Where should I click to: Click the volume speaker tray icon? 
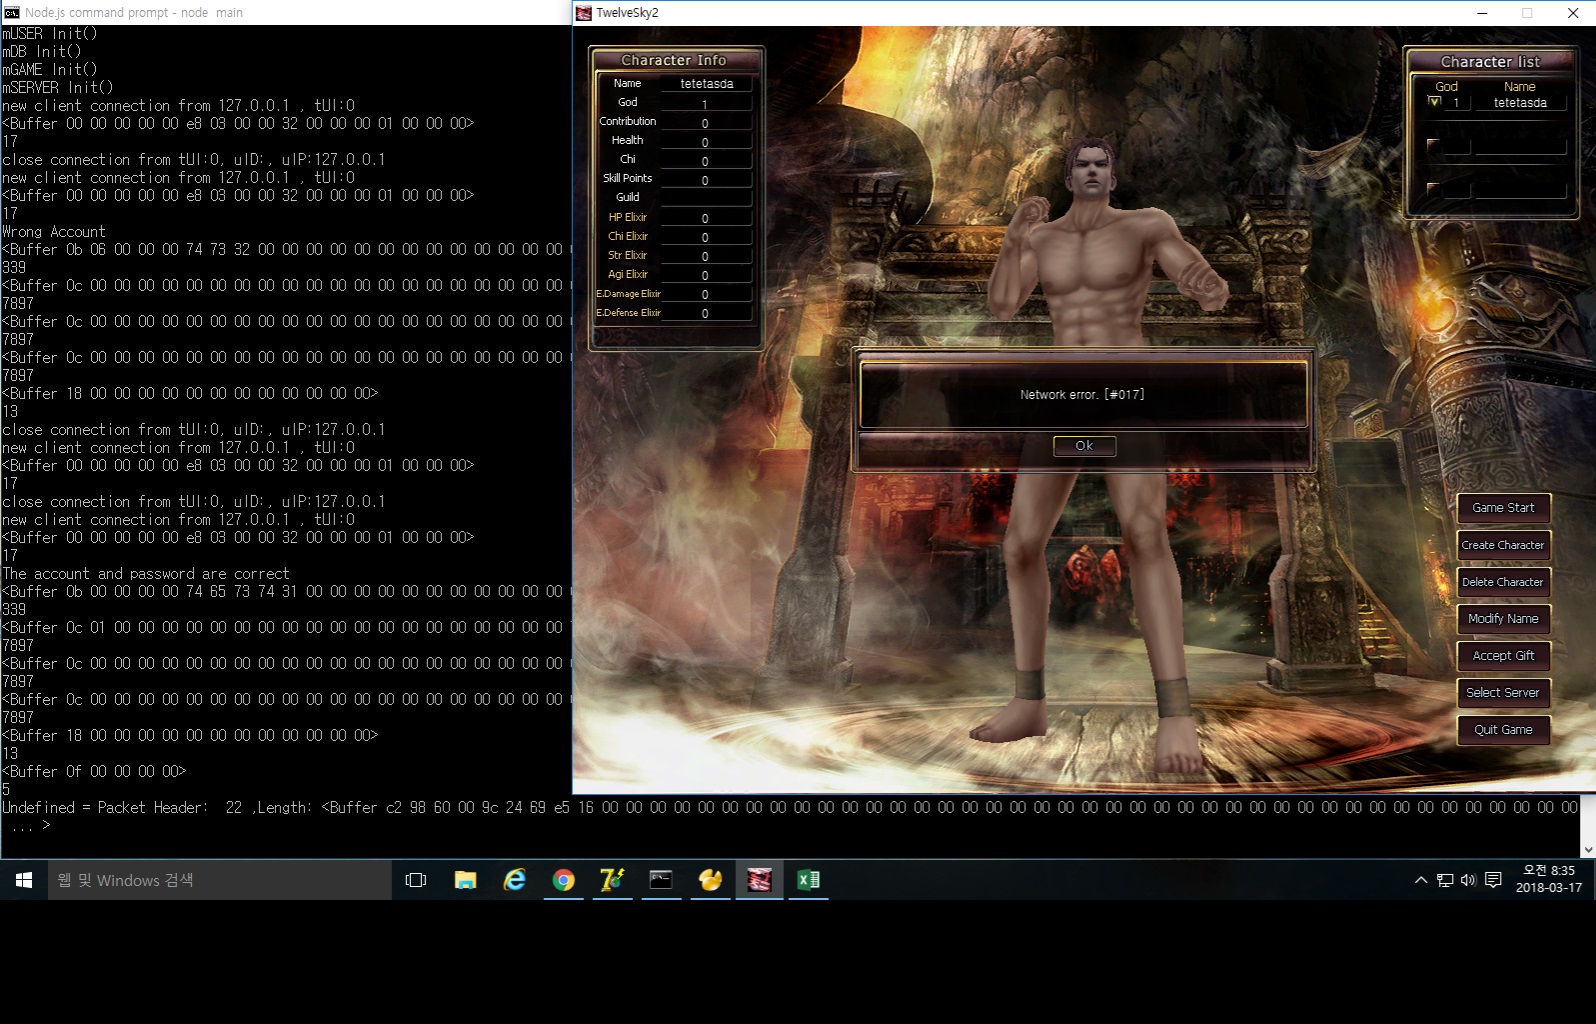tap(1468, 880)
